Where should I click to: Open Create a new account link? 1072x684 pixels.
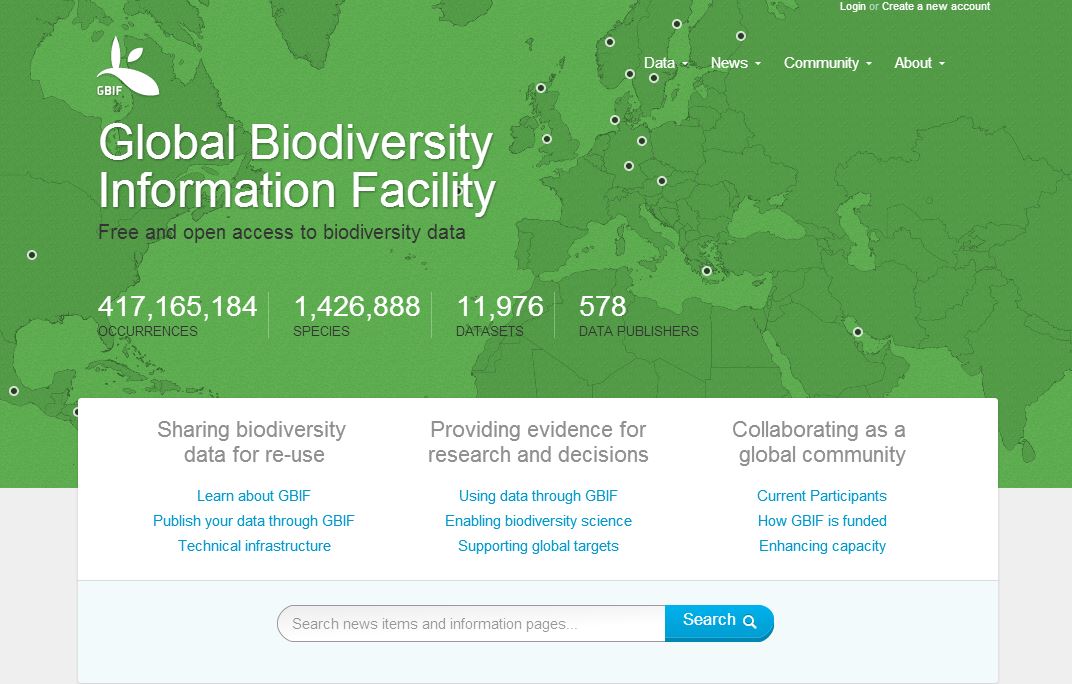[x=936, y=6]
